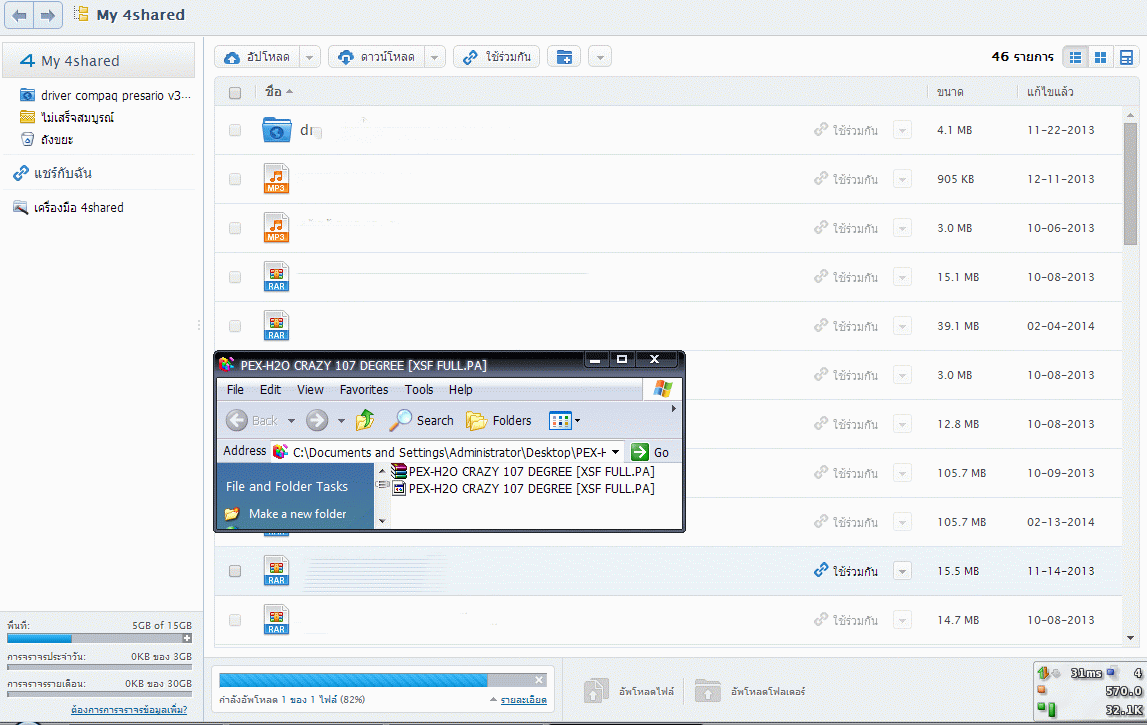Click the Forward arrow in the Explorer window
The height and width of the screenshot is (725, 1147).
tap(317, 420)
